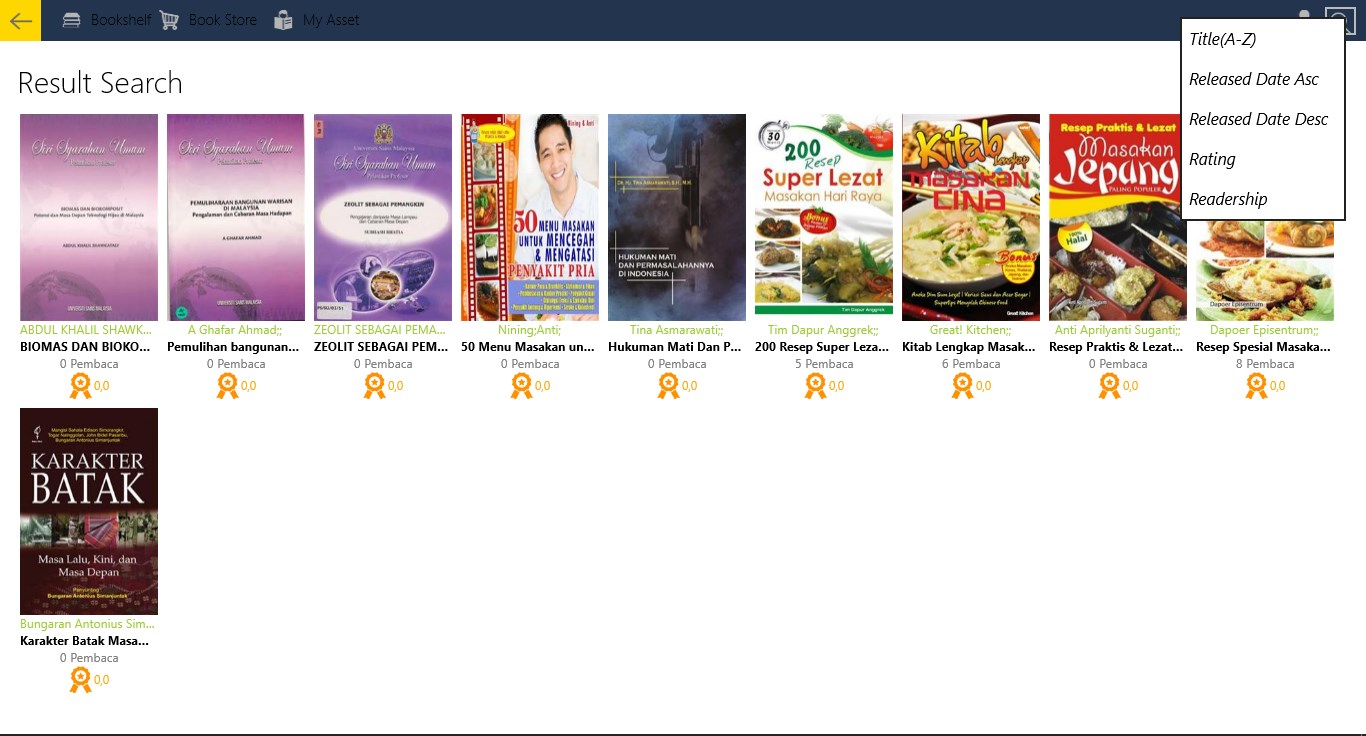This screenshot has width=1366, height=736.
Task: Click the My Asset bag icon
Action: (x=284, y=20)
